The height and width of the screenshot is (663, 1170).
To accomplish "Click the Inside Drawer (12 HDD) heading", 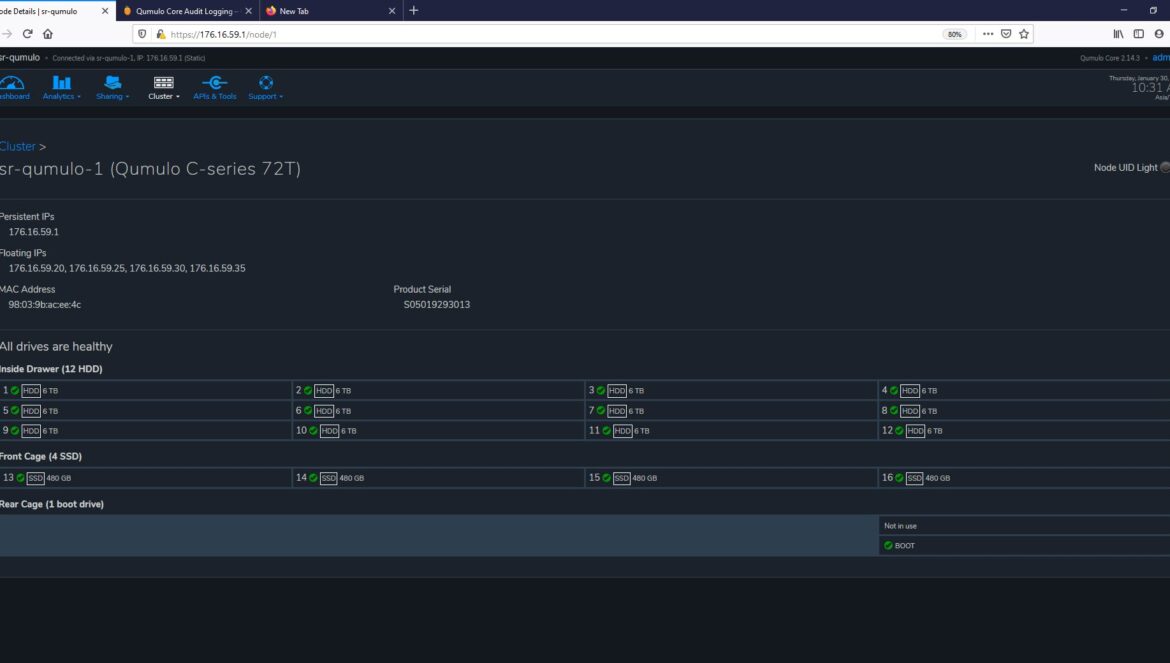I will [x=51, y=369].
